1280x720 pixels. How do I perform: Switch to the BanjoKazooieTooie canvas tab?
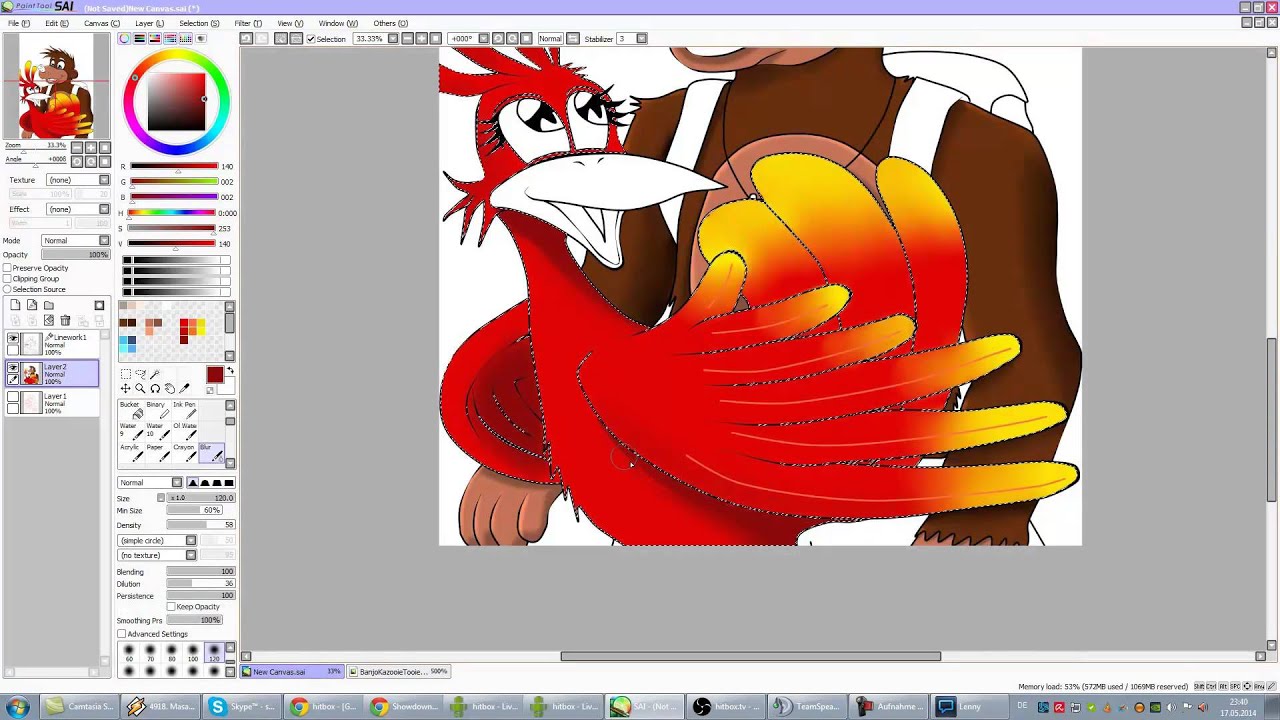[398, 672]
